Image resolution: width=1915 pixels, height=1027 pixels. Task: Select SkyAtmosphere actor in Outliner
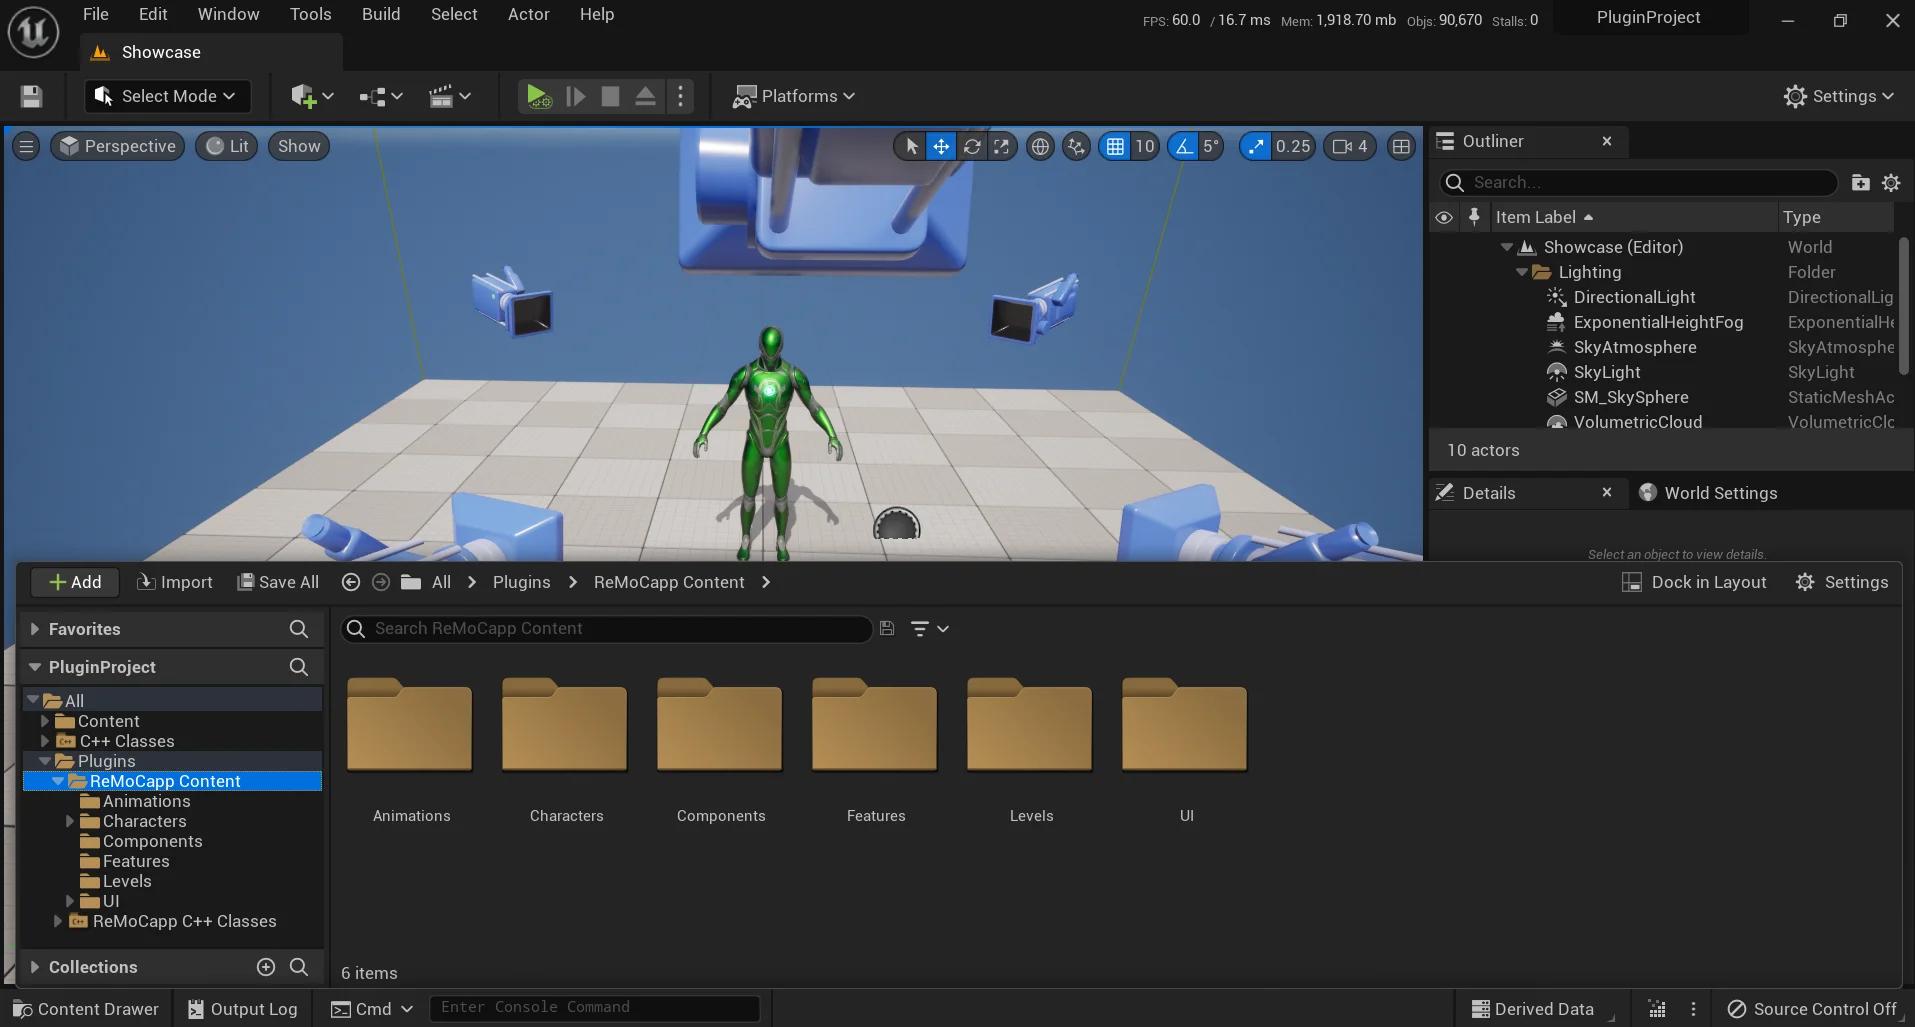click(x=1634, y=347)
